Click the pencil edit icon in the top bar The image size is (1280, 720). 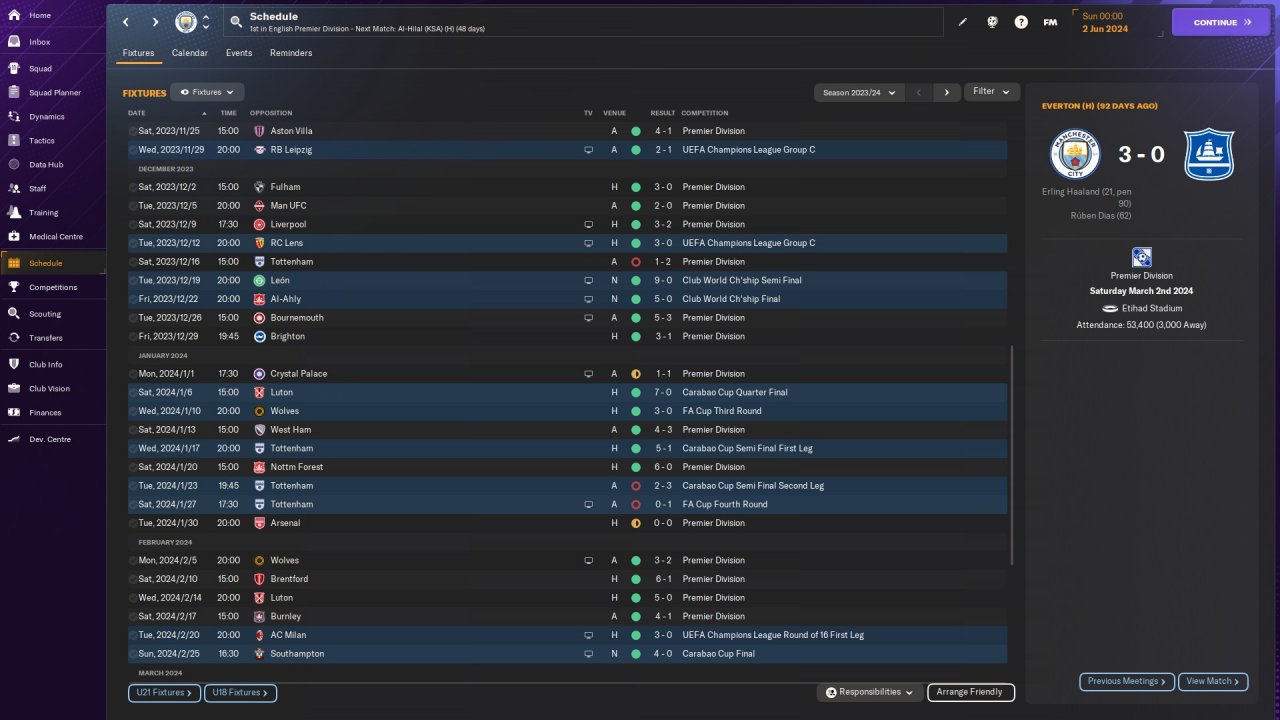click(x=963, y=22)
